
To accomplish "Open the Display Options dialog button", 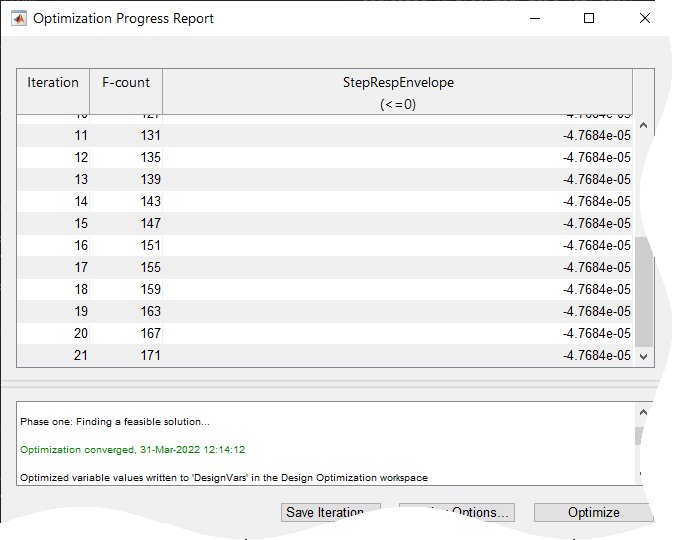I will coord(456,512).
